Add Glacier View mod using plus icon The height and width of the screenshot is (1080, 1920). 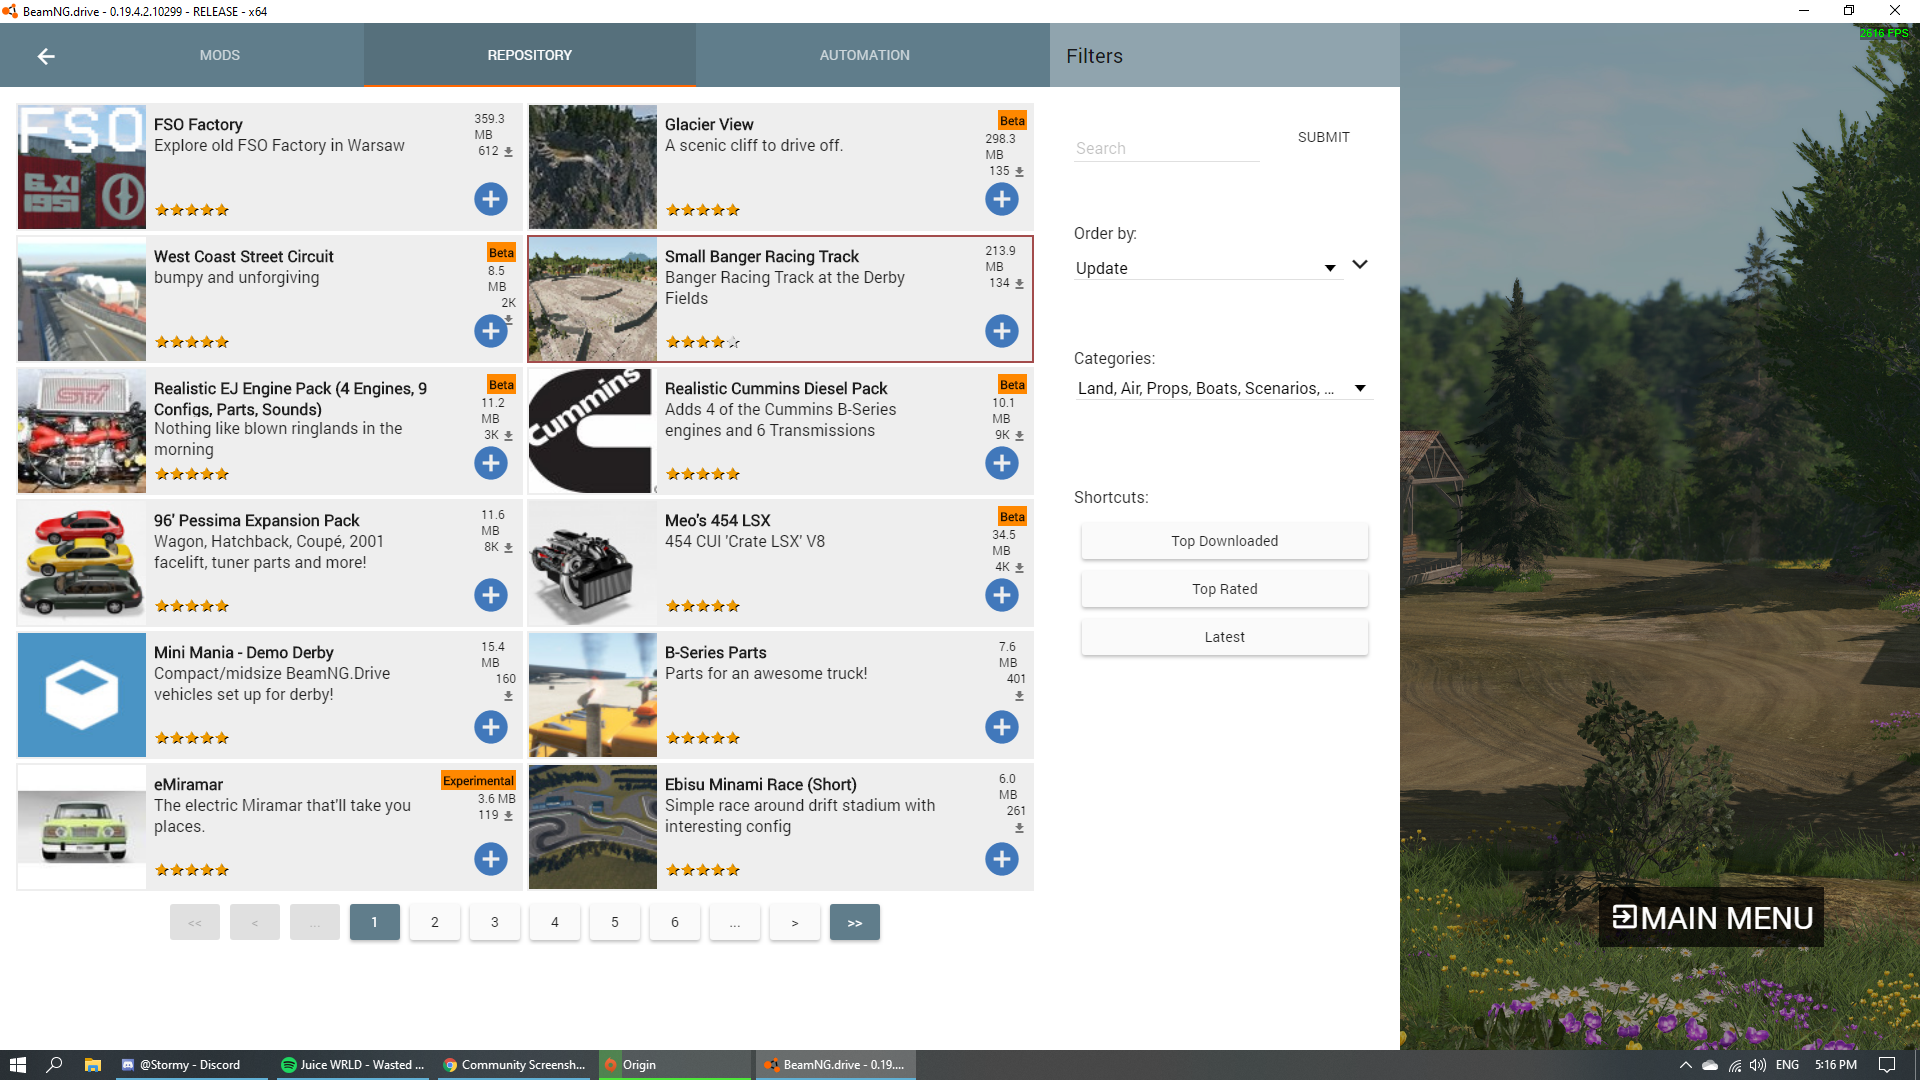1001,199
